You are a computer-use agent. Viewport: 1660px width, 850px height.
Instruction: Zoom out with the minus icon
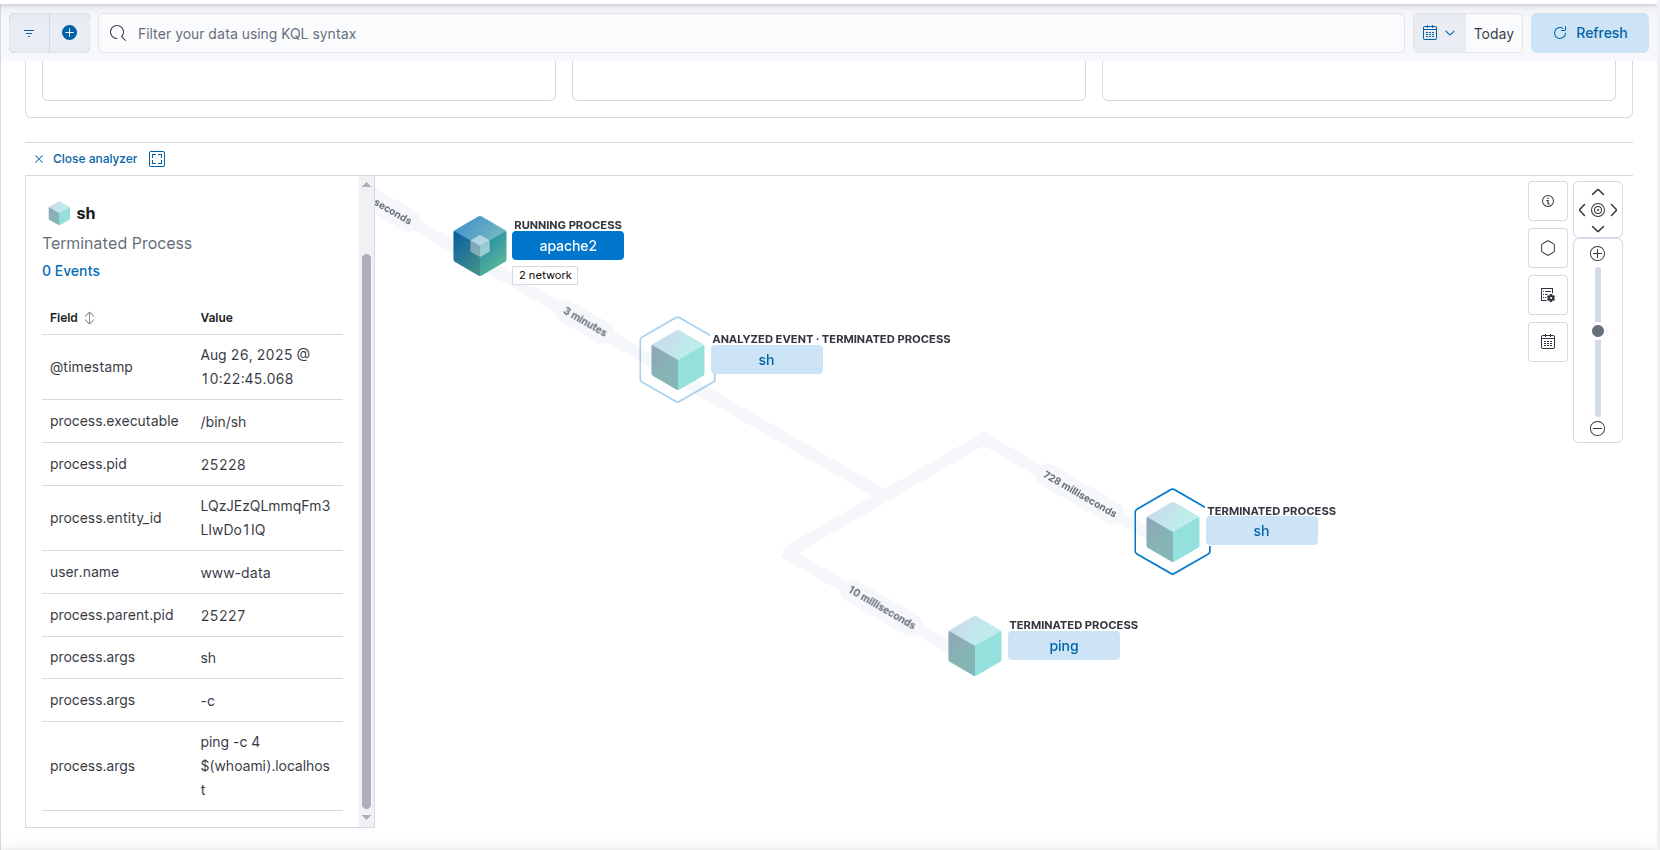(x=1597, y=429)
